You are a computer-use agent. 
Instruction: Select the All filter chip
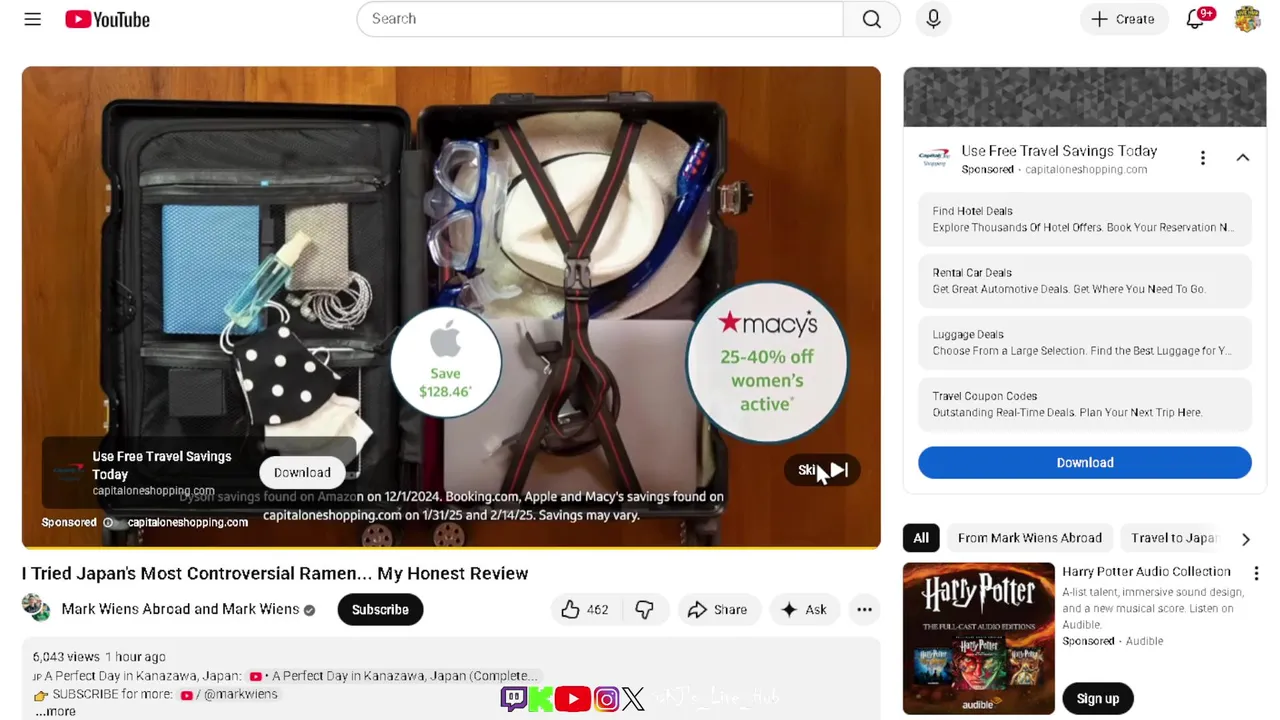921,538
